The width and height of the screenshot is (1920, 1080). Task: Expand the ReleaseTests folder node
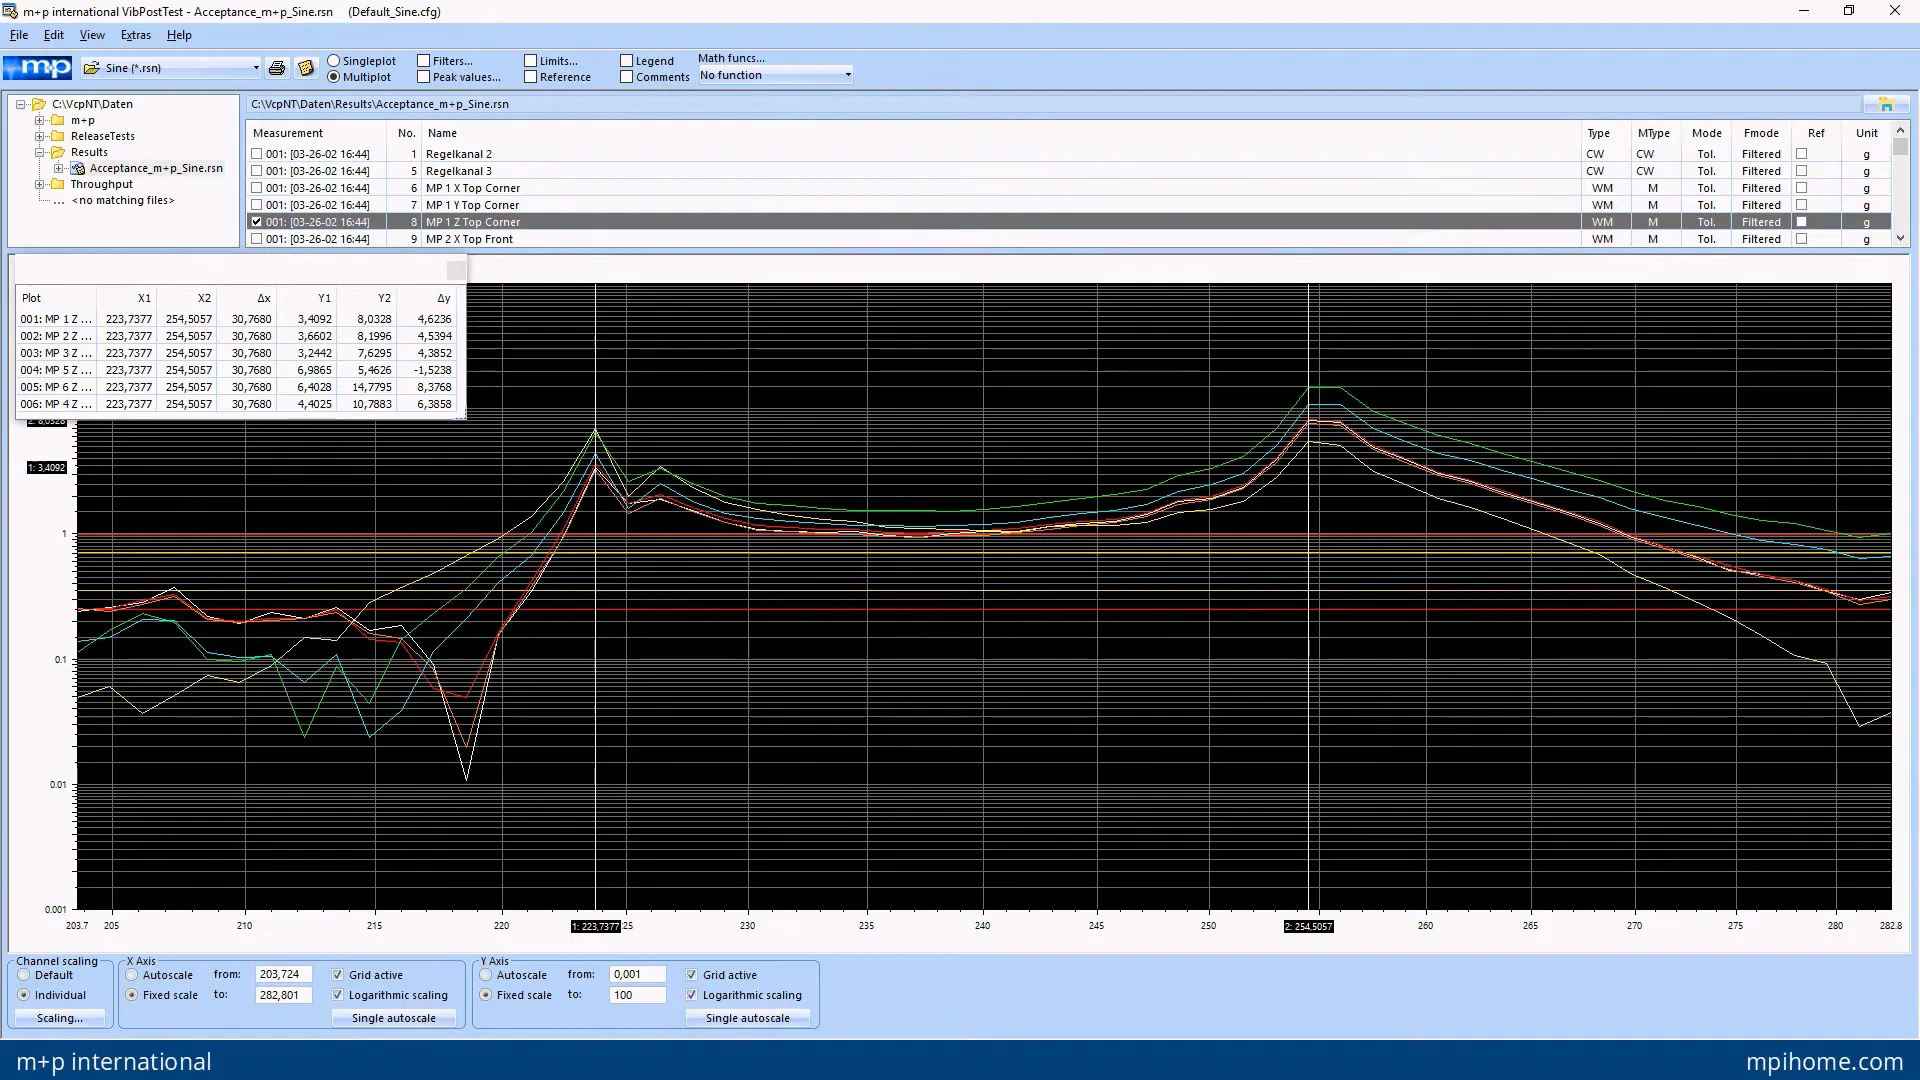pos(40,136)
